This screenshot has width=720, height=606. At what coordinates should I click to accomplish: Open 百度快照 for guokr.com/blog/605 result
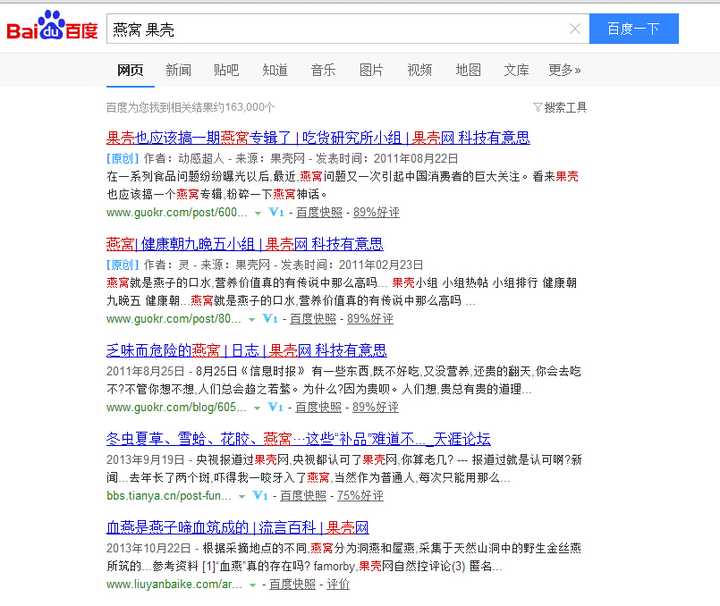(x=318, y=408)
